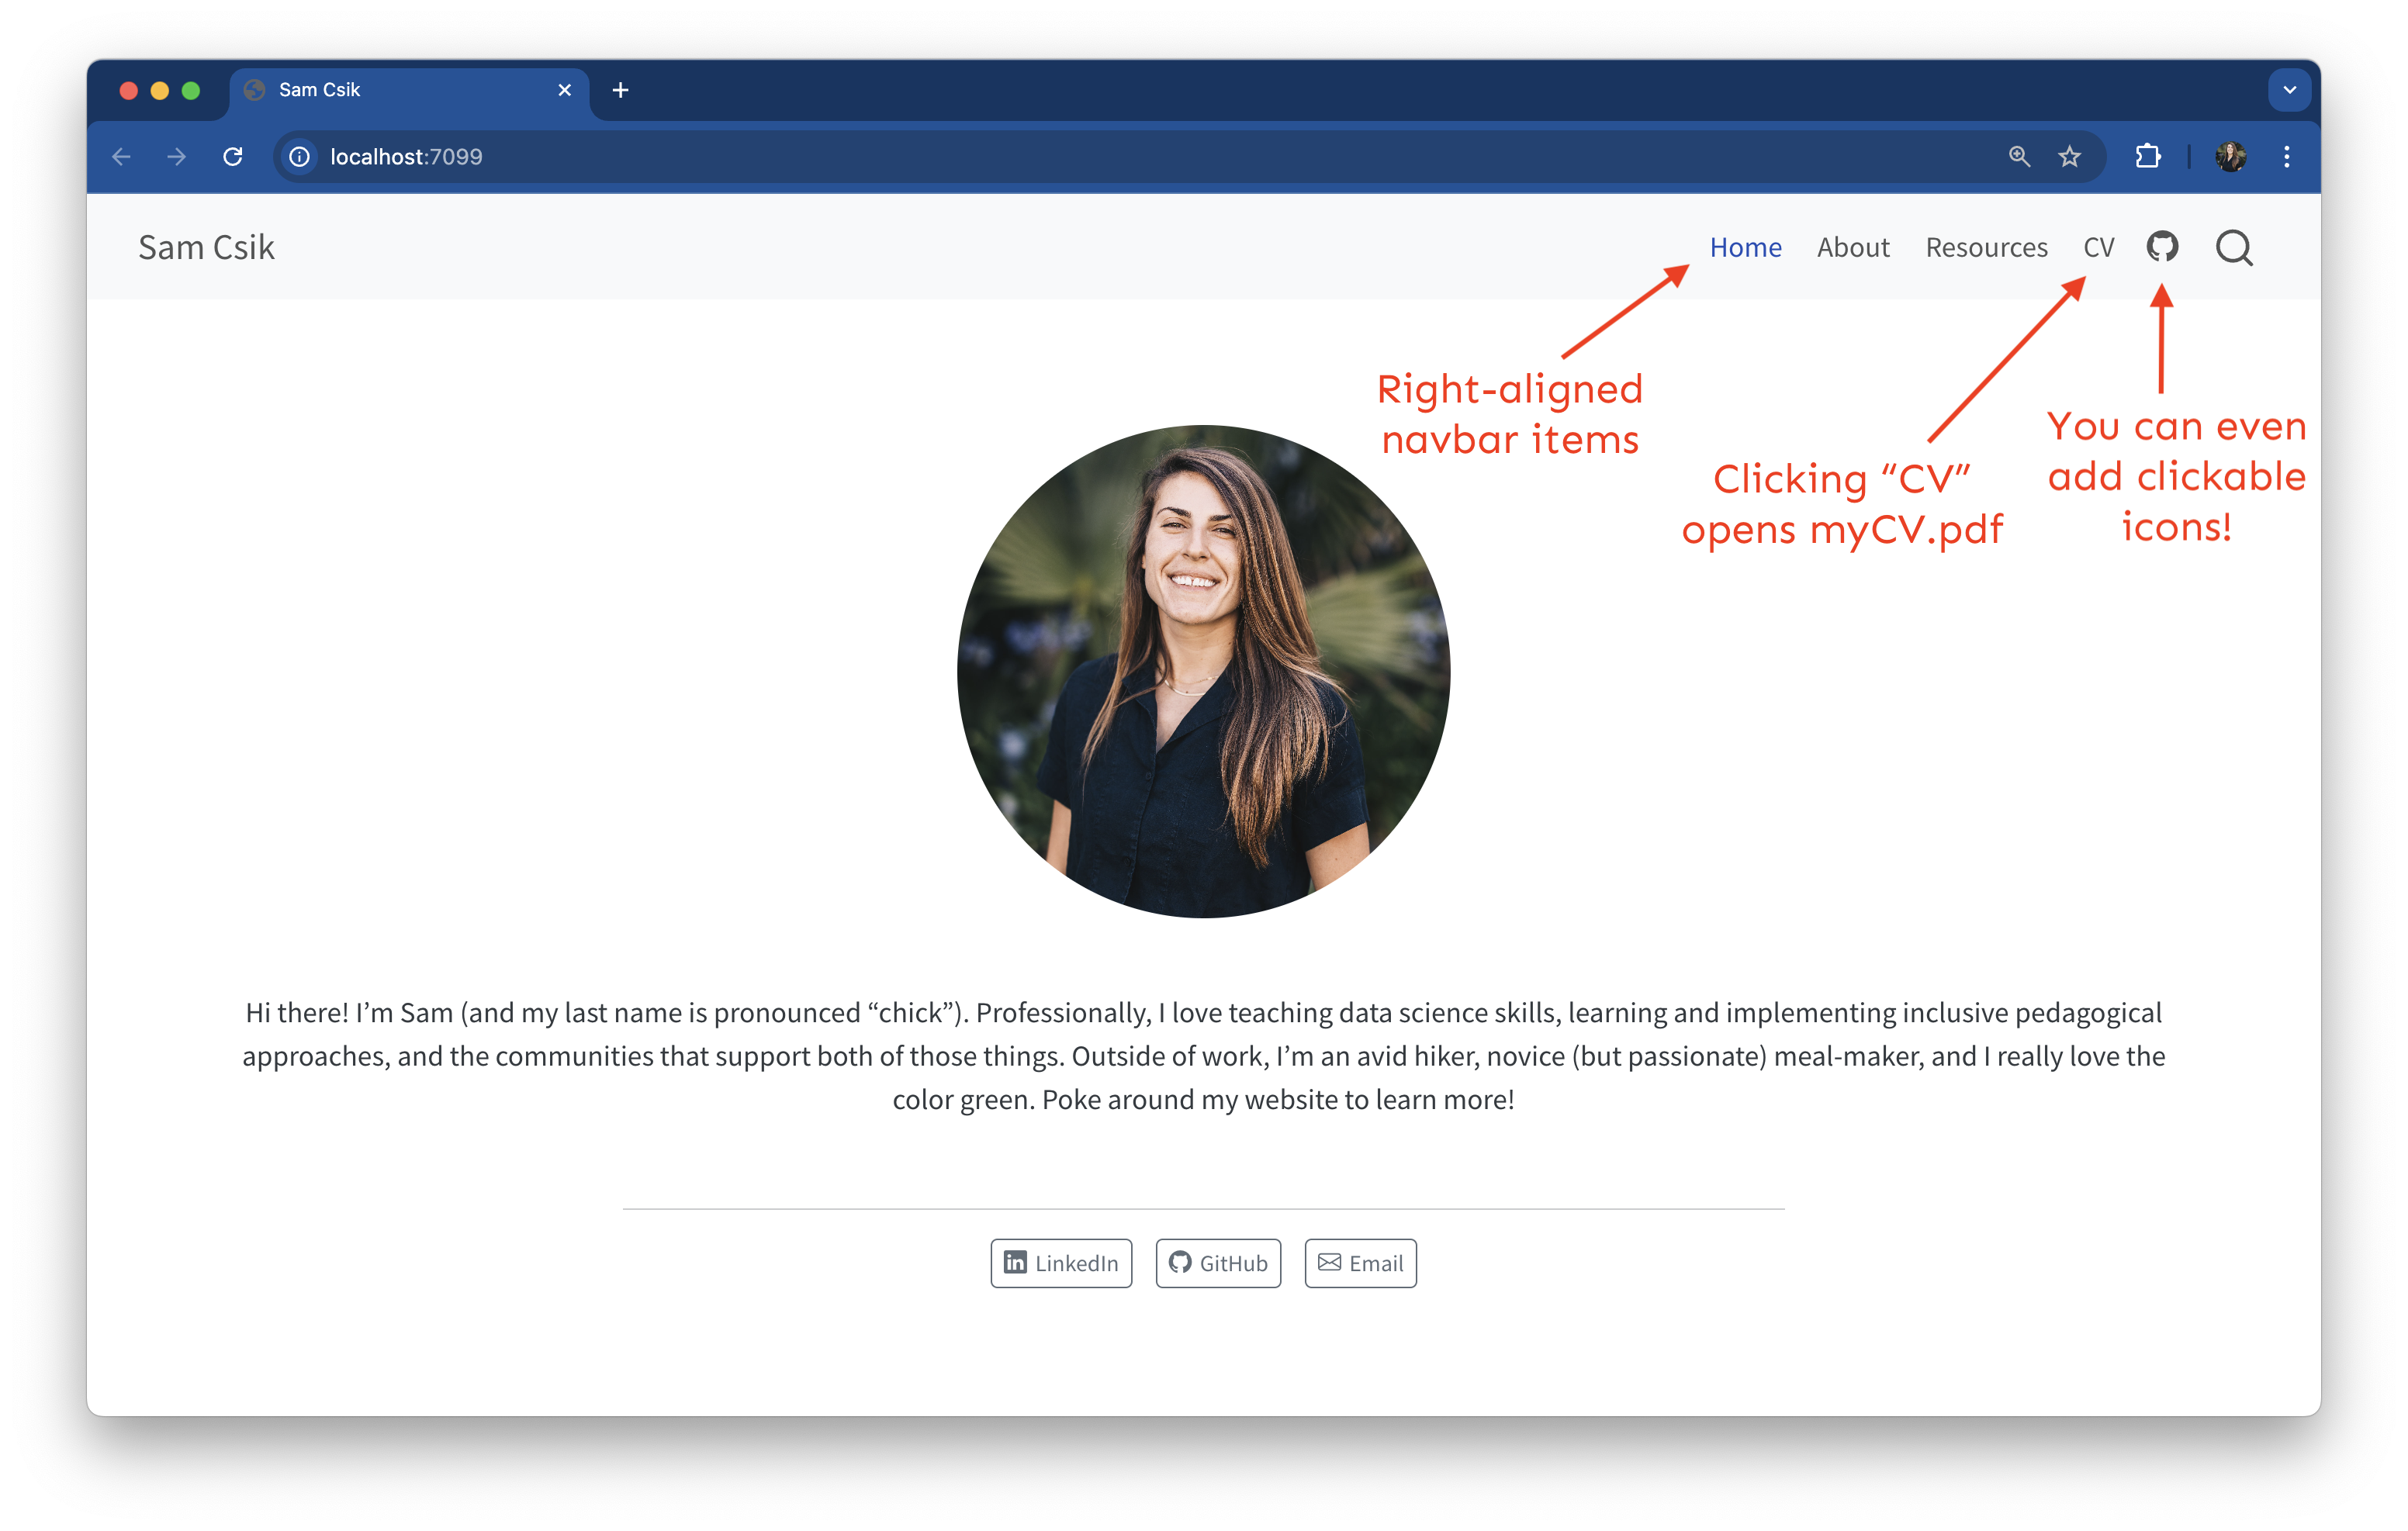Click the Home navbar link
This screenshot has width=2408, height=1531.
click(1745, 248)
